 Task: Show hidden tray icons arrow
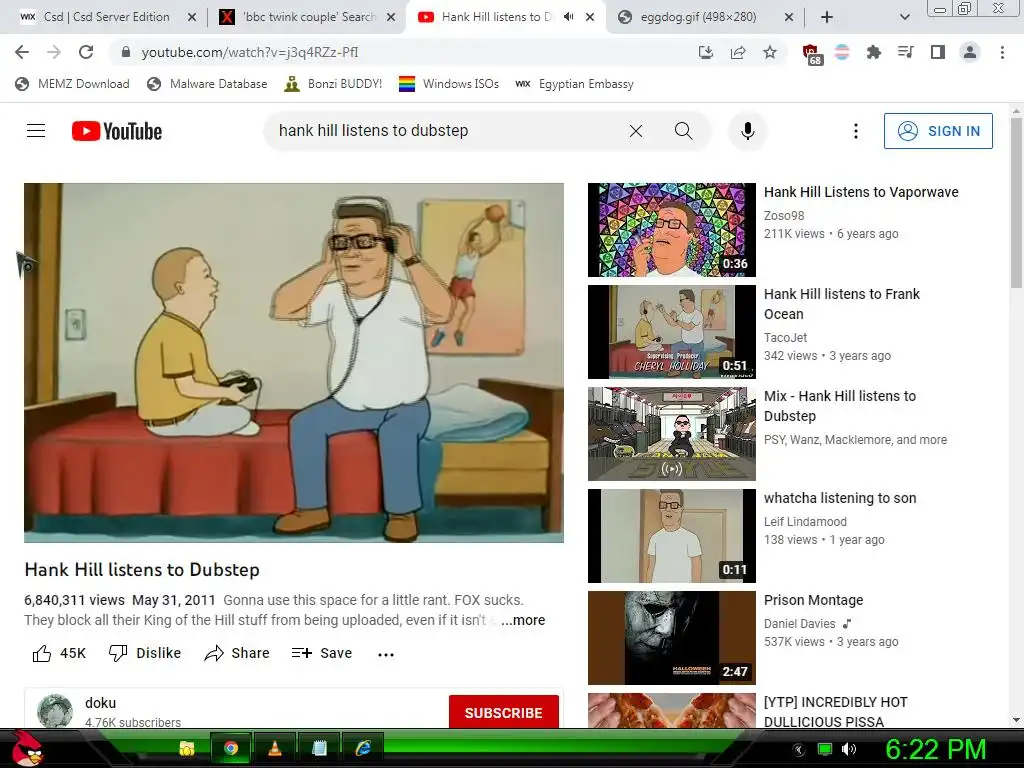tap(799, 750)
